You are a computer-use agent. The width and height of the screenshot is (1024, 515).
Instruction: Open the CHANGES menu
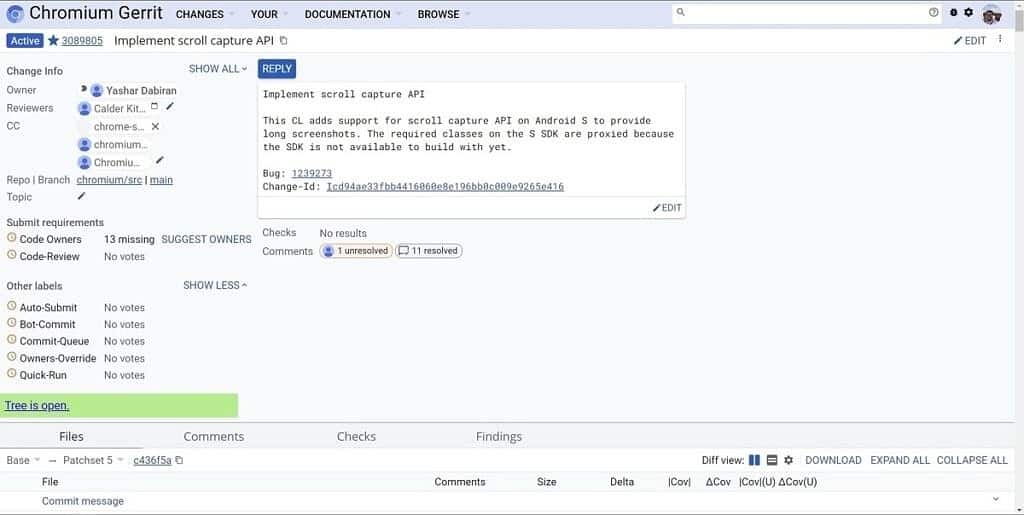click(204, 14)
